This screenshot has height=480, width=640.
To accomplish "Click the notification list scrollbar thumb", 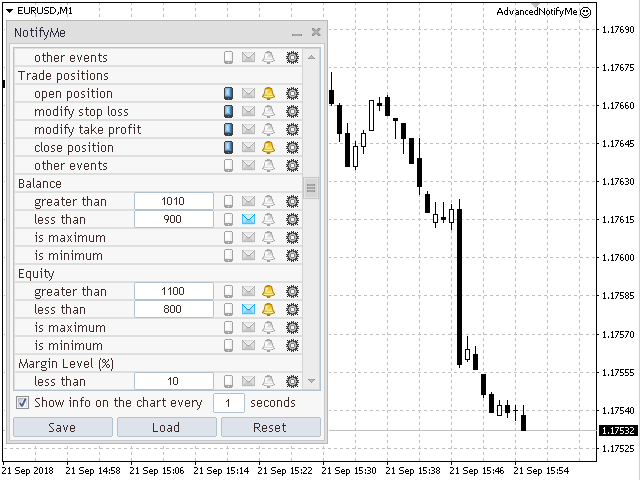I will coord(311,188).
